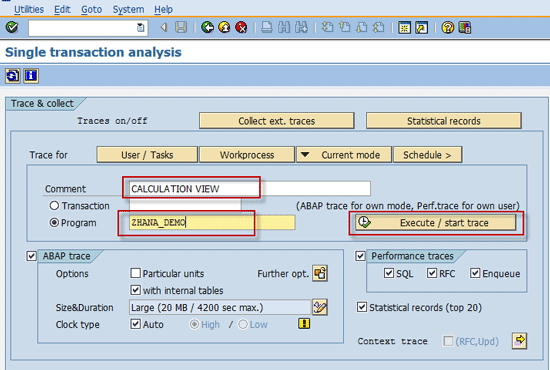Click the First Page icon
This screenshot has height=370, width=550.
click(327, 27)
